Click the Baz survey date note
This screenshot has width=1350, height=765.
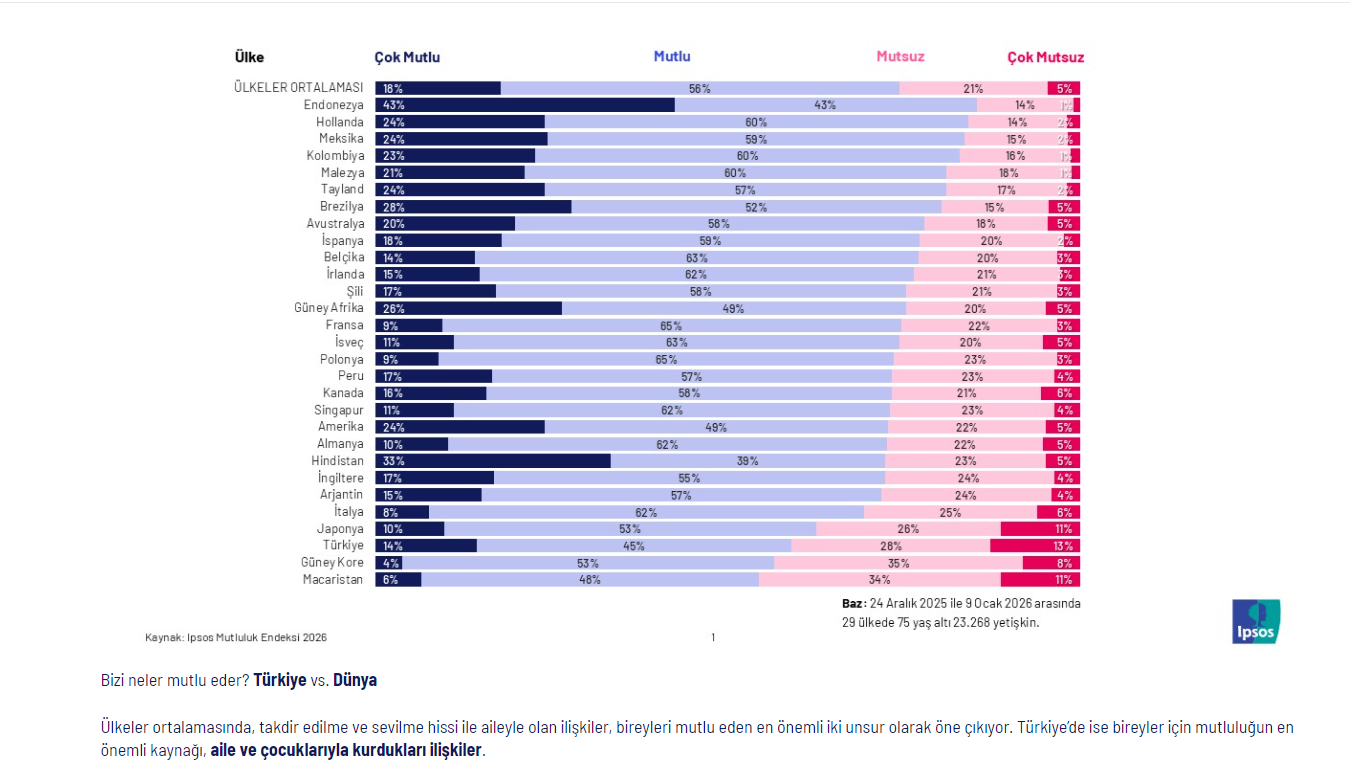coord(961,613)
